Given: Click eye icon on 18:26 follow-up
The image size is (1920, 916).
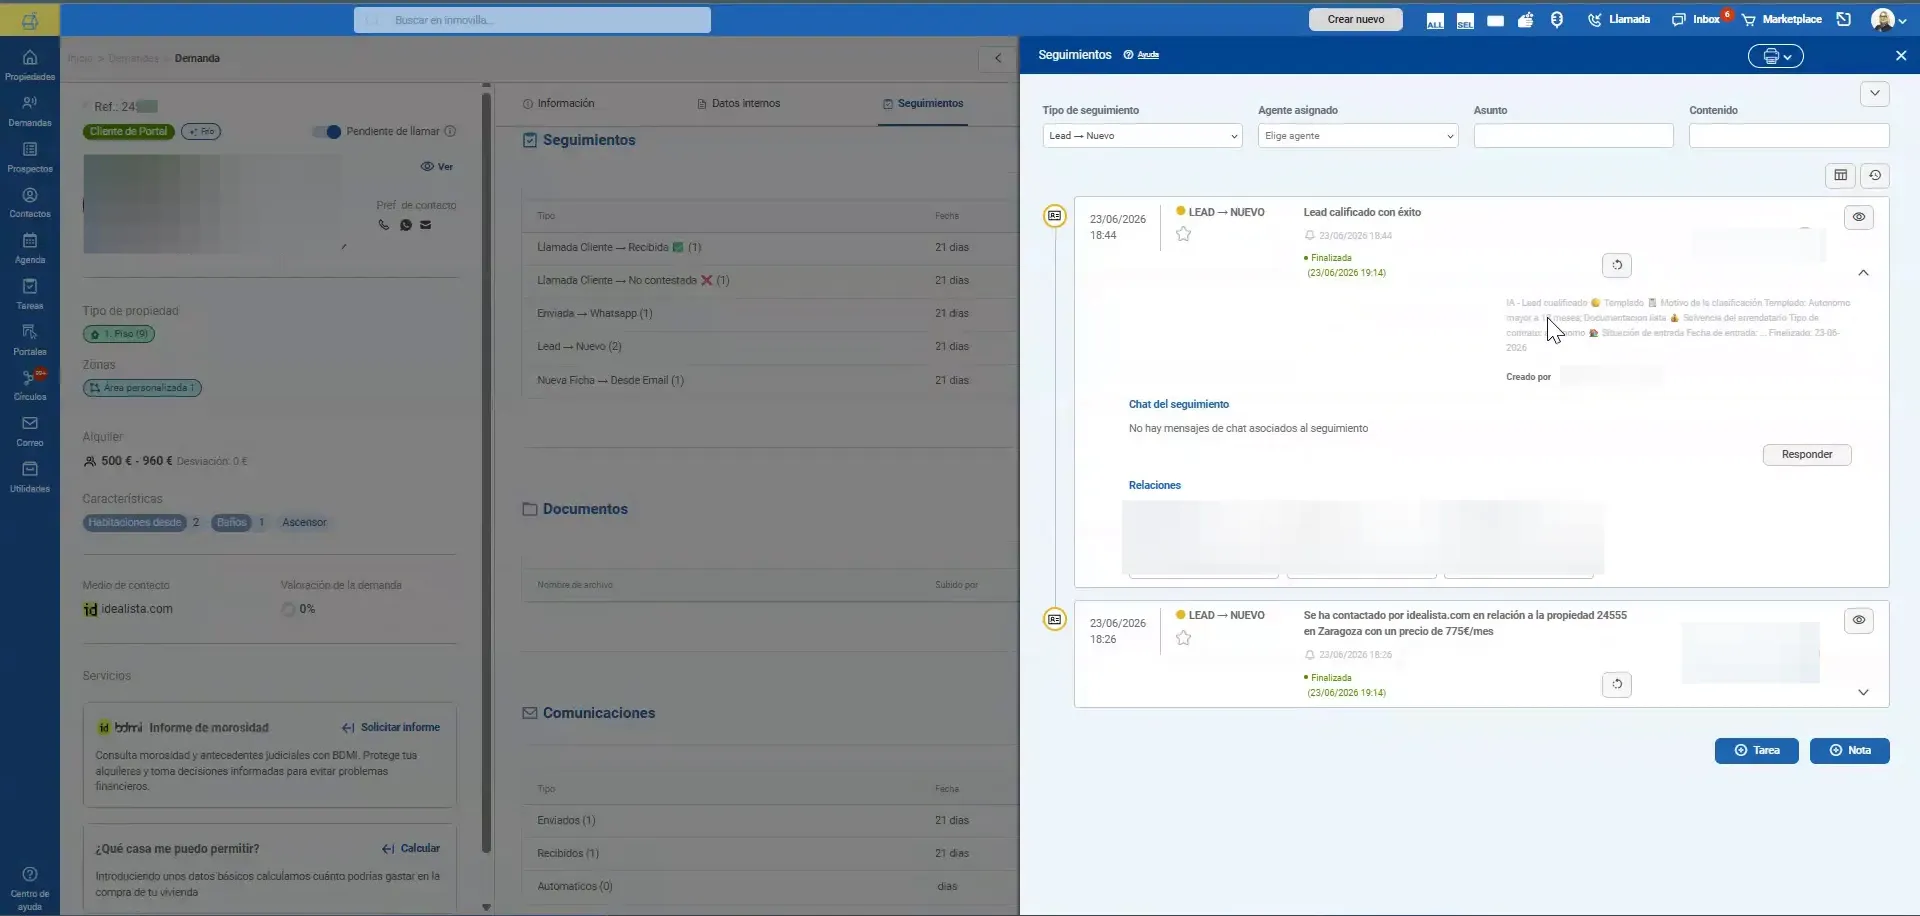Looking at the screenshot, I should (x=1859, y=620).
